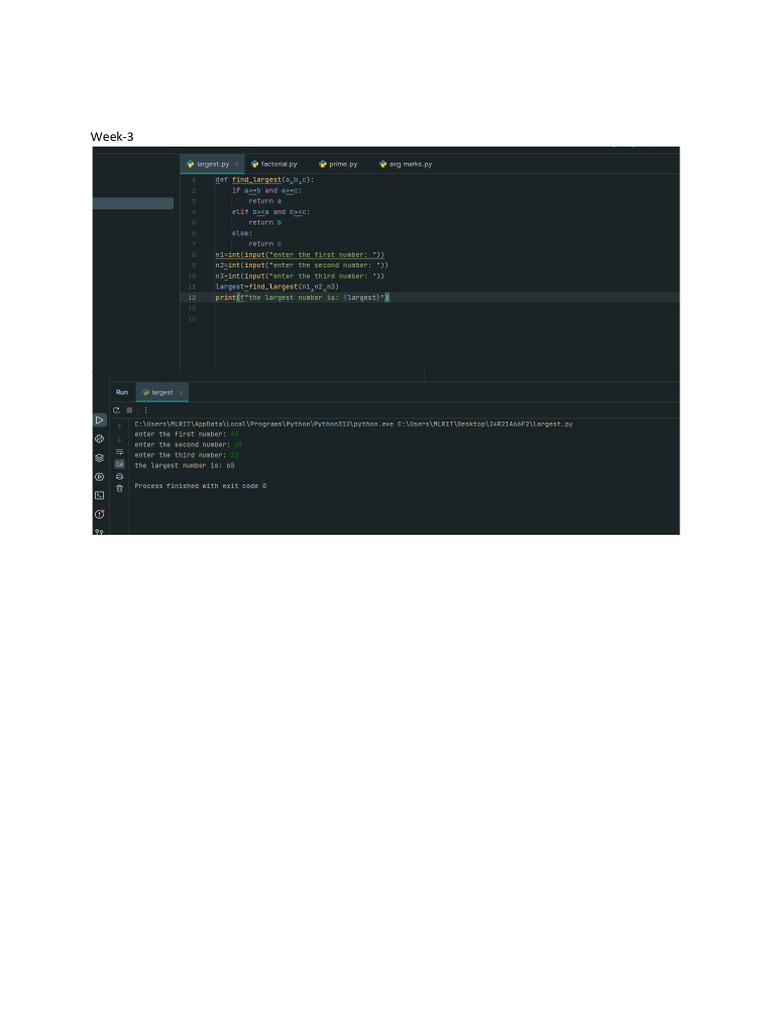
Task: Switch to the factorial.py tab
Action: tap(274, 164)
